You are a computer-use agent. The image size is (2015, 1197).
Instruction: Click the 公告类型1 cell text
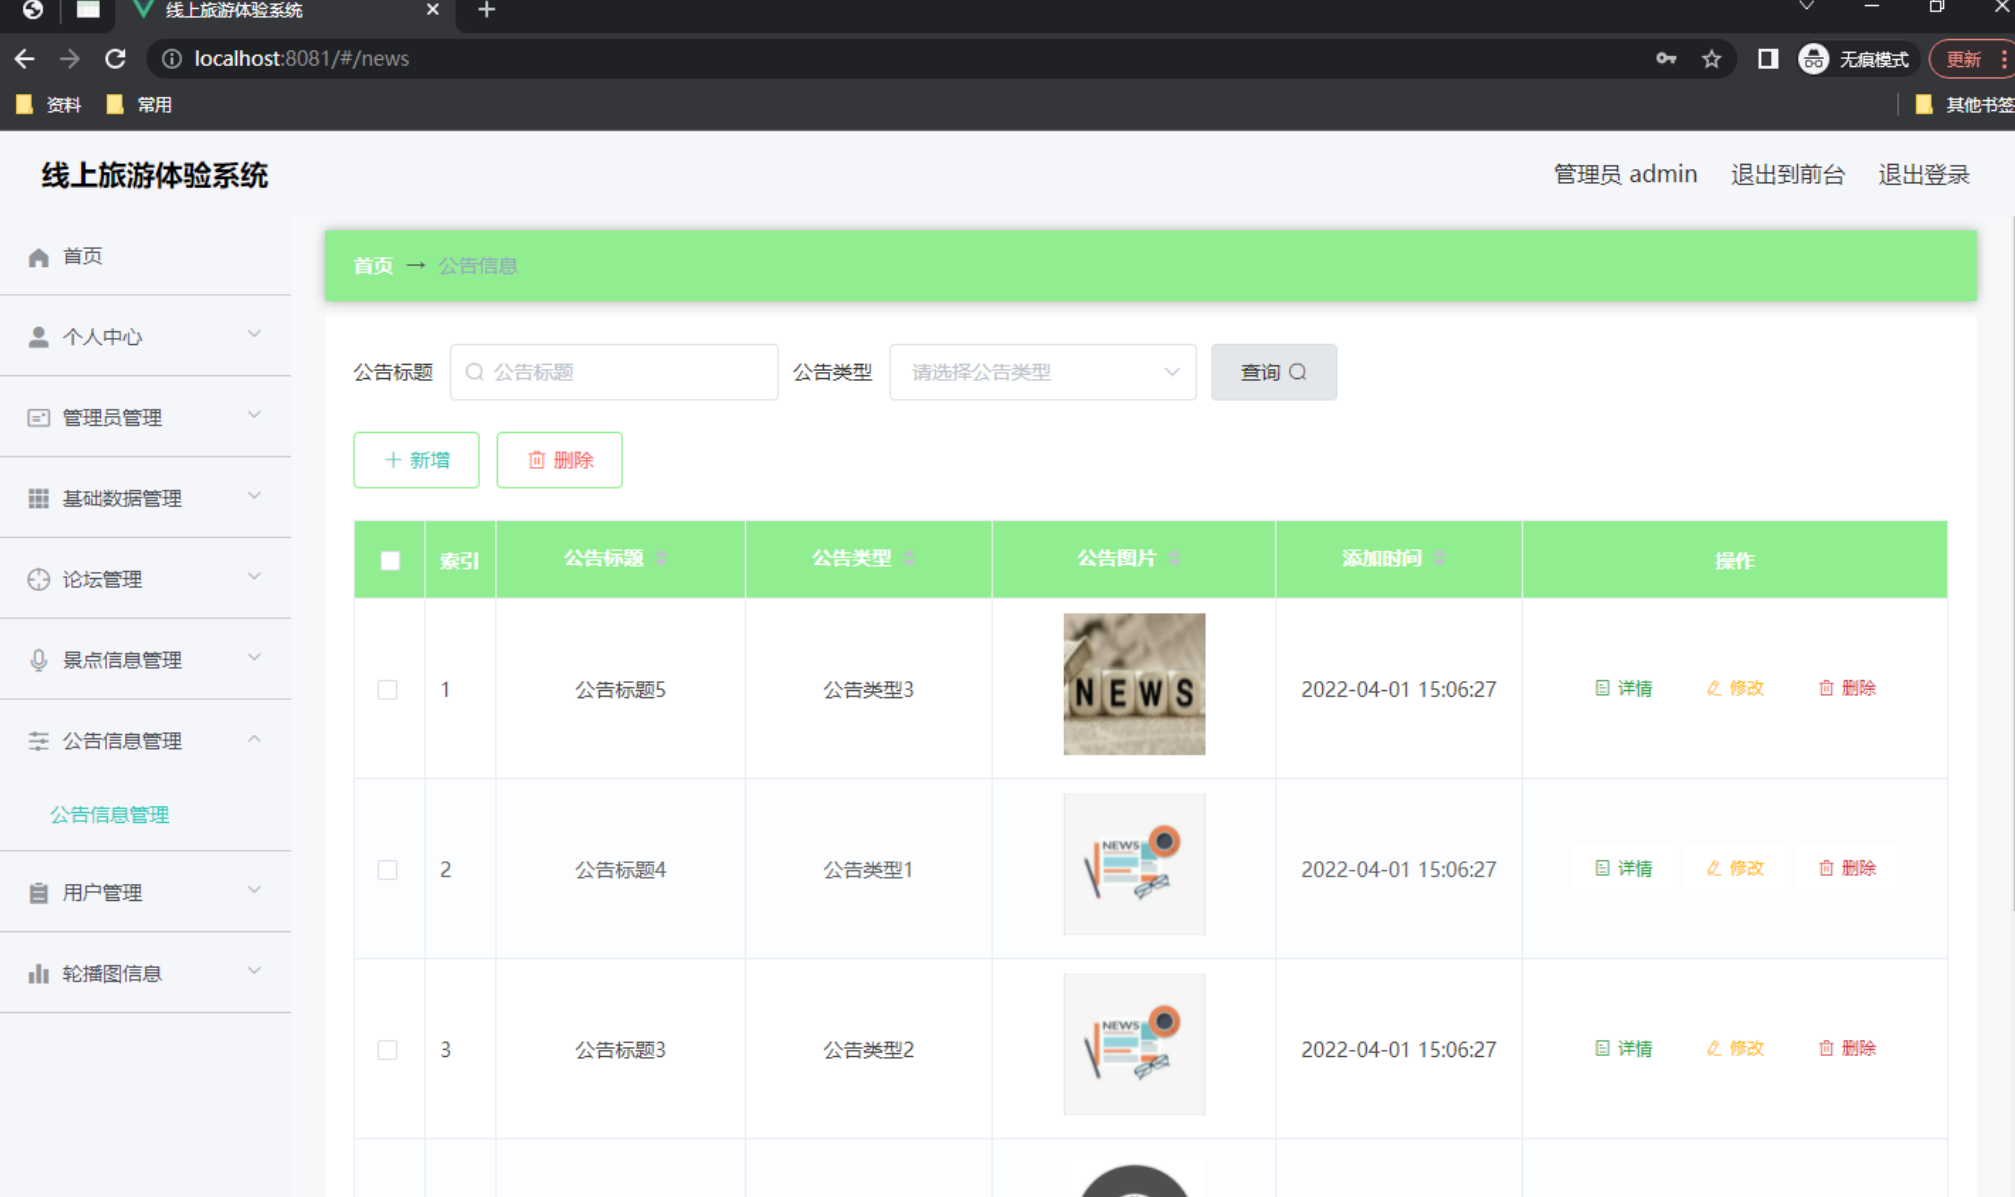(x=868, y=870)
